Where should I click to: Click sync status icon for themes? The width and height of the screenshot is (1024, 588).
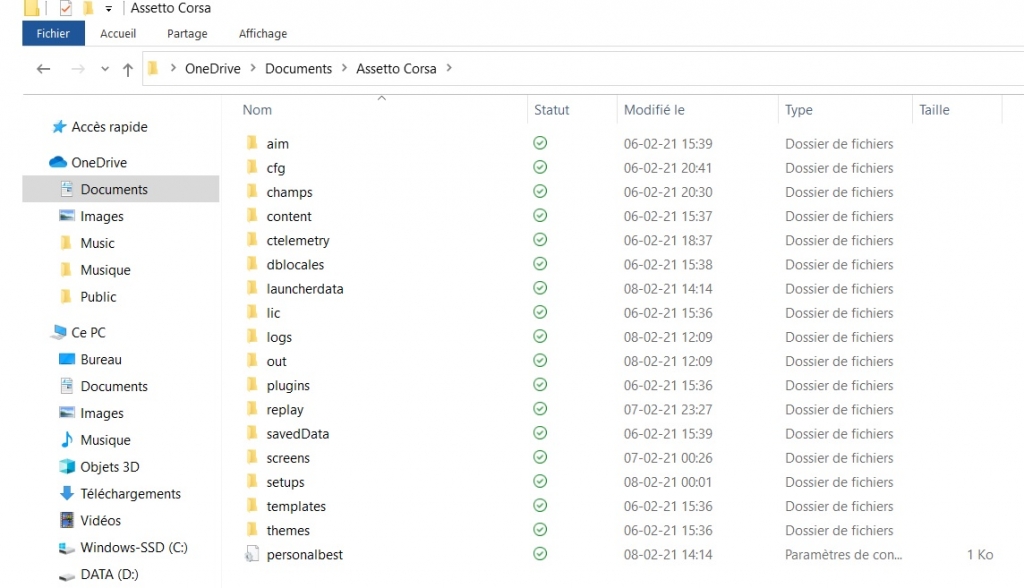coord(540,529)
